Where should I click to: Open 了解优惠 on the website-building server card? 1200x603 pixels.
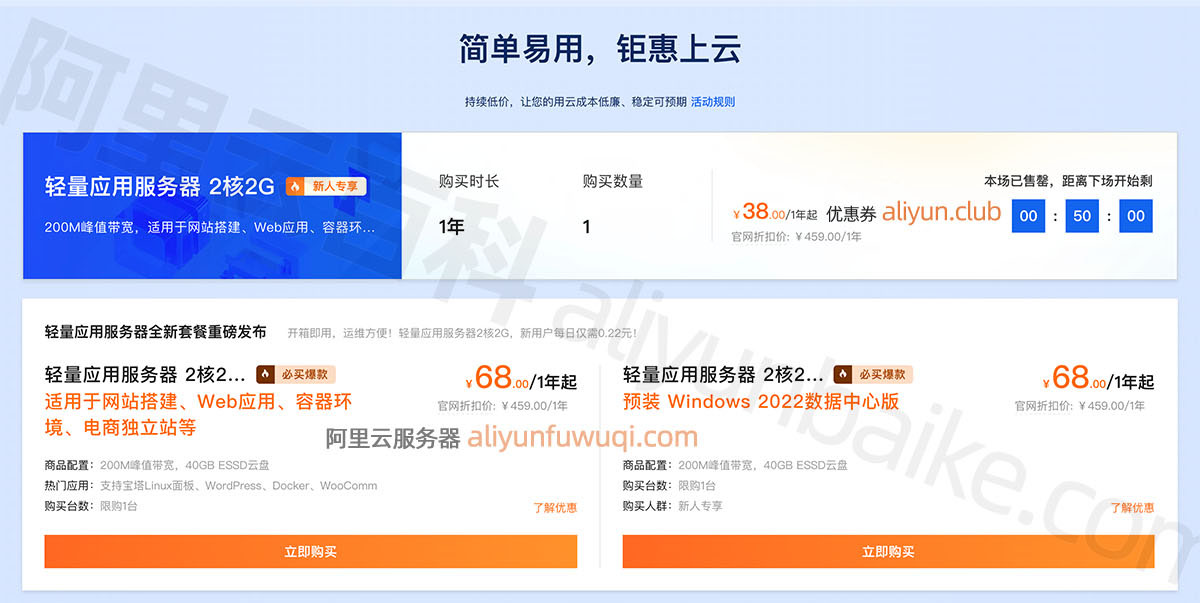pyautogui.click(x=555, y=508)
